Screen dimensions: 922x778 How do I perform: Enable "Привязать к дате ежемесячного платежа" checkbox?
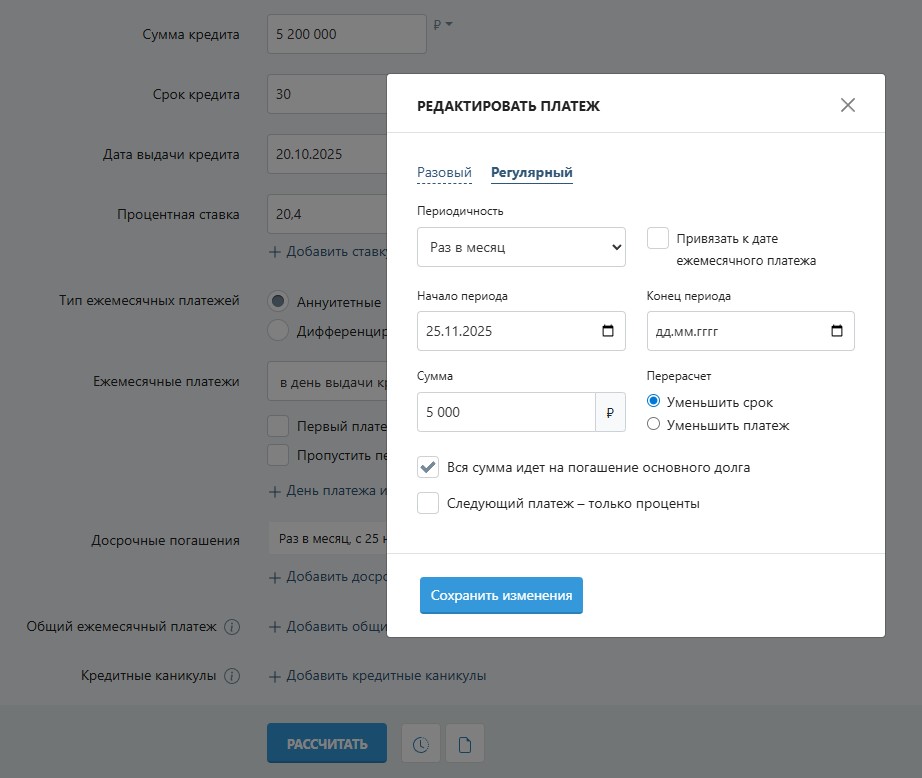(657, 238)
